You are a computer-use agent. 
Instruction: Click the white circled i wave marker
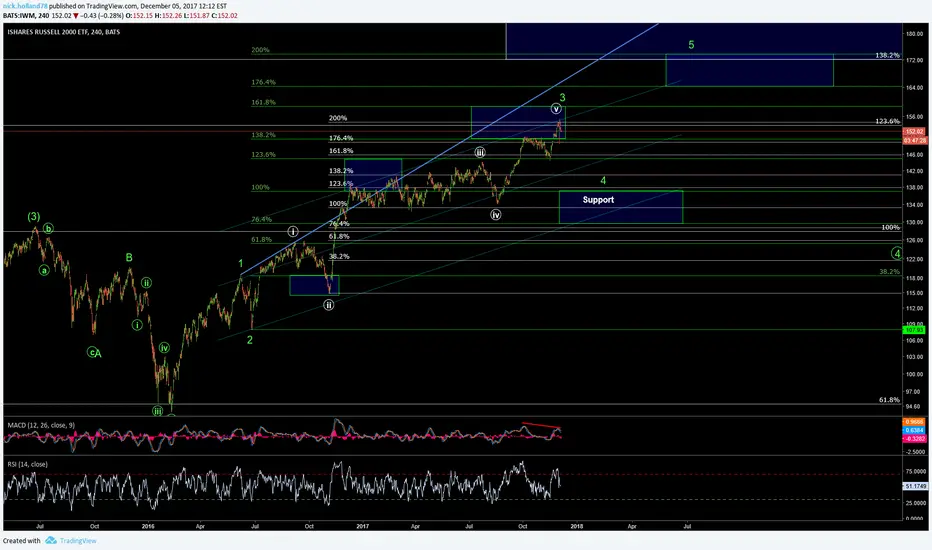click(x=293, y=231)
